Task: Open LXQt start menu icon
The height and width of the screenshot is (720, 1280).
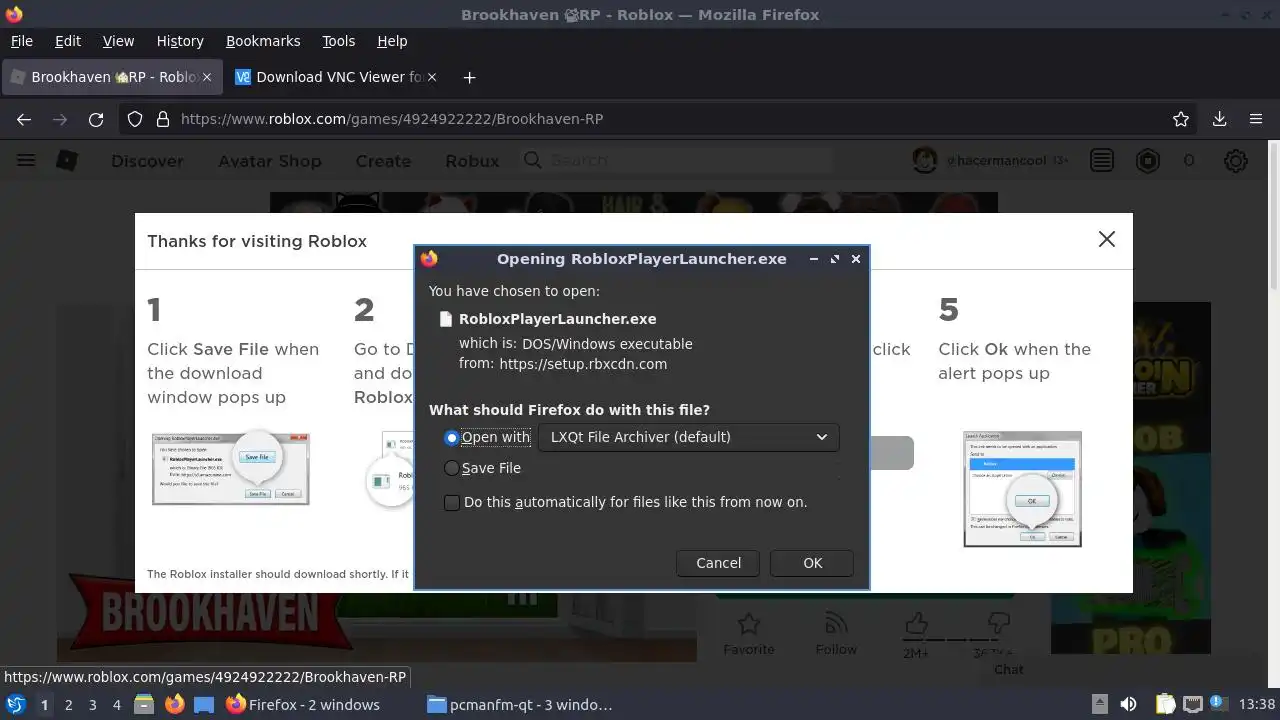Action: tap(16, 704)
